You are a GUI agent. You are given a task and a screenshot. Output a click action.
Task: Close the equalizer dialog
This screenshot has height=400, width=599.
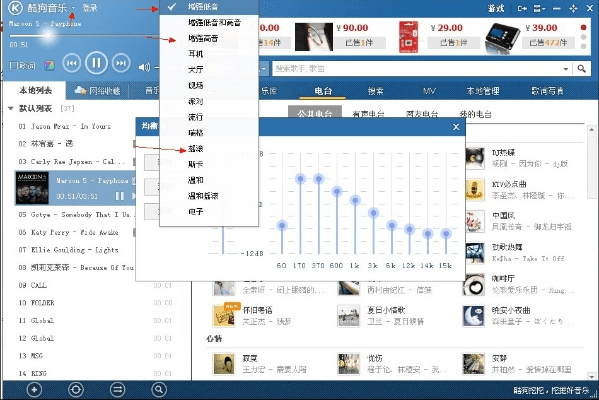456,127
